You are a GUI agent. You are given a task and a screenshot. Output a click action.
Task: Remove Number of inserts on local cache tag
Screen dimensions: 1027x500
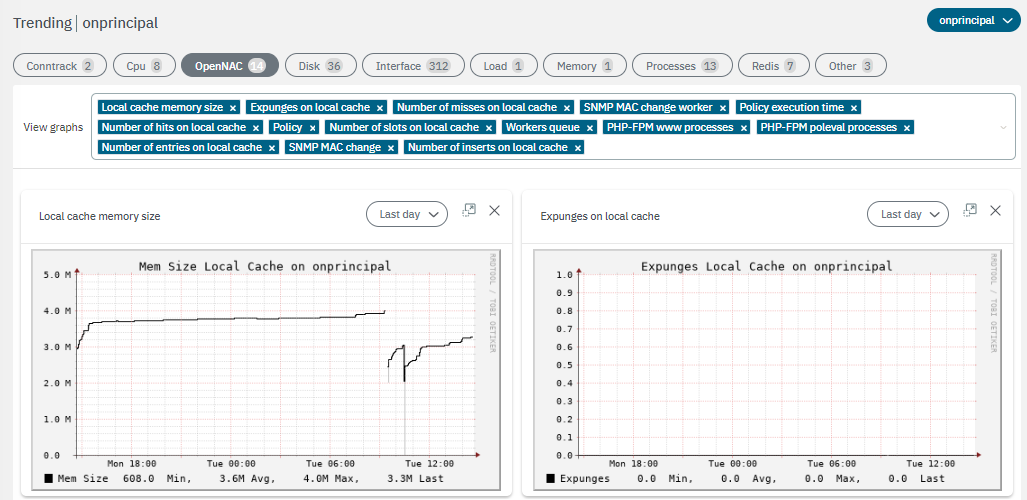577,148
